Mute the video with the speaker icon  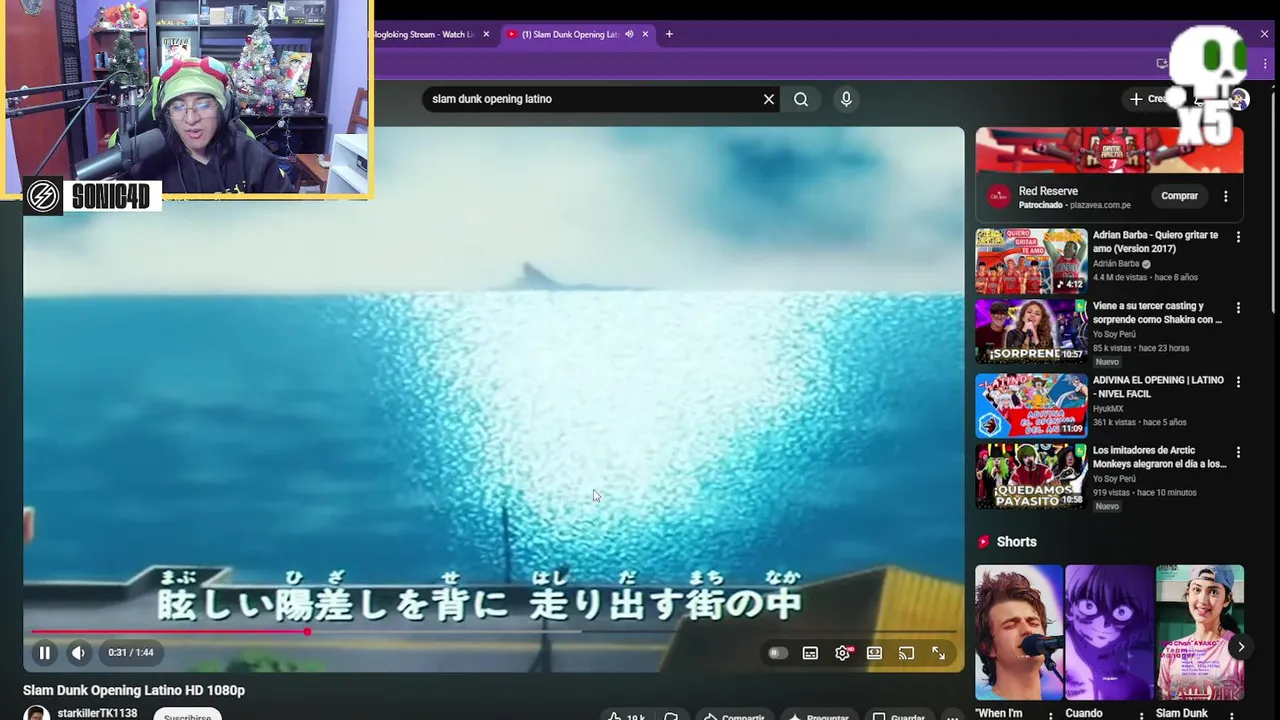pyautogui.click(x=79, y=653)
